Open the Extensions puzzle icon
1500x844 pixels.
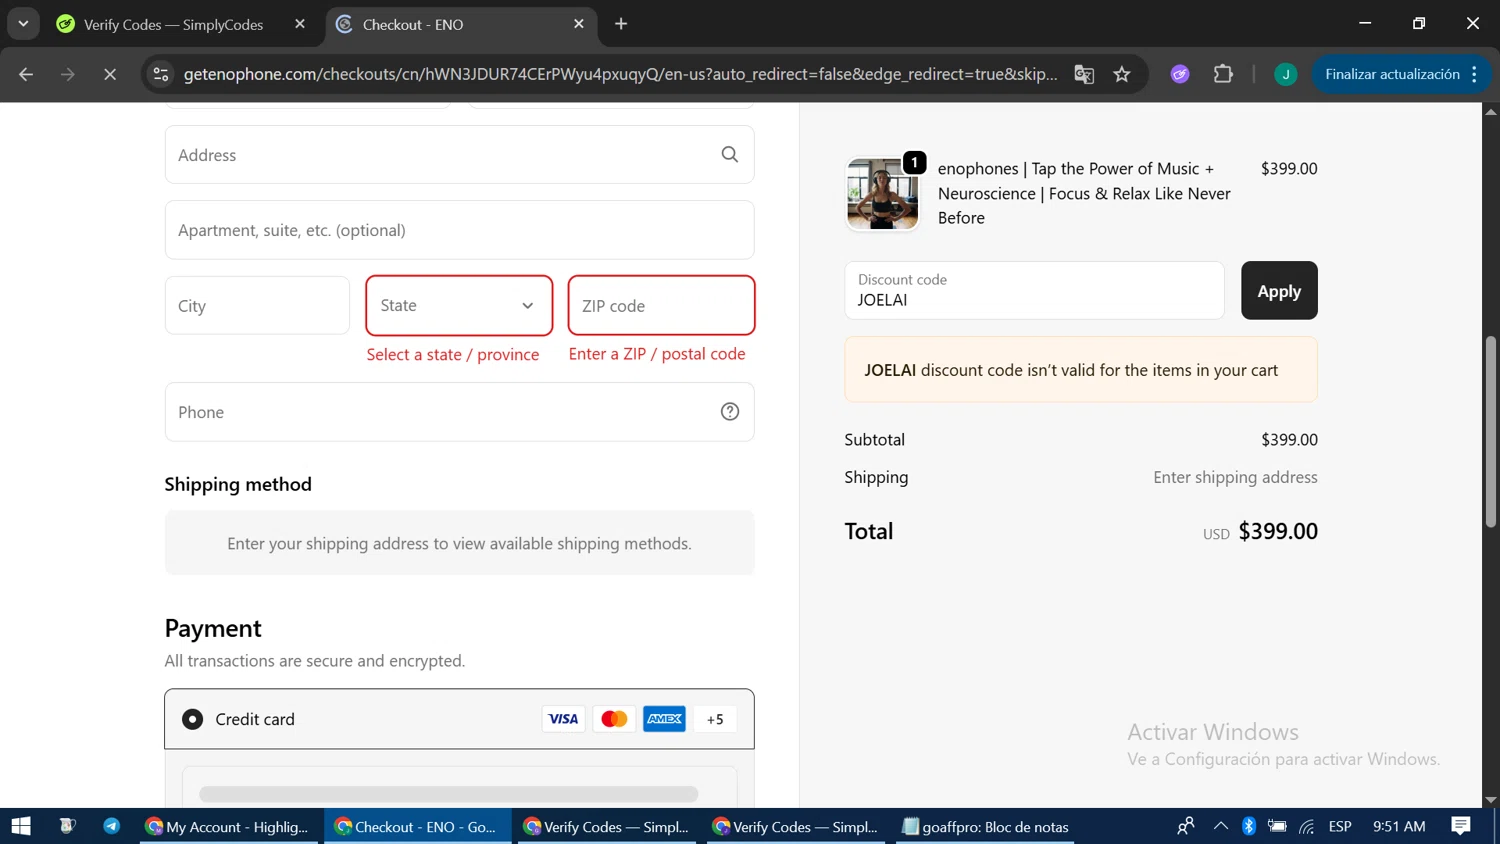tap(1223, 74)
